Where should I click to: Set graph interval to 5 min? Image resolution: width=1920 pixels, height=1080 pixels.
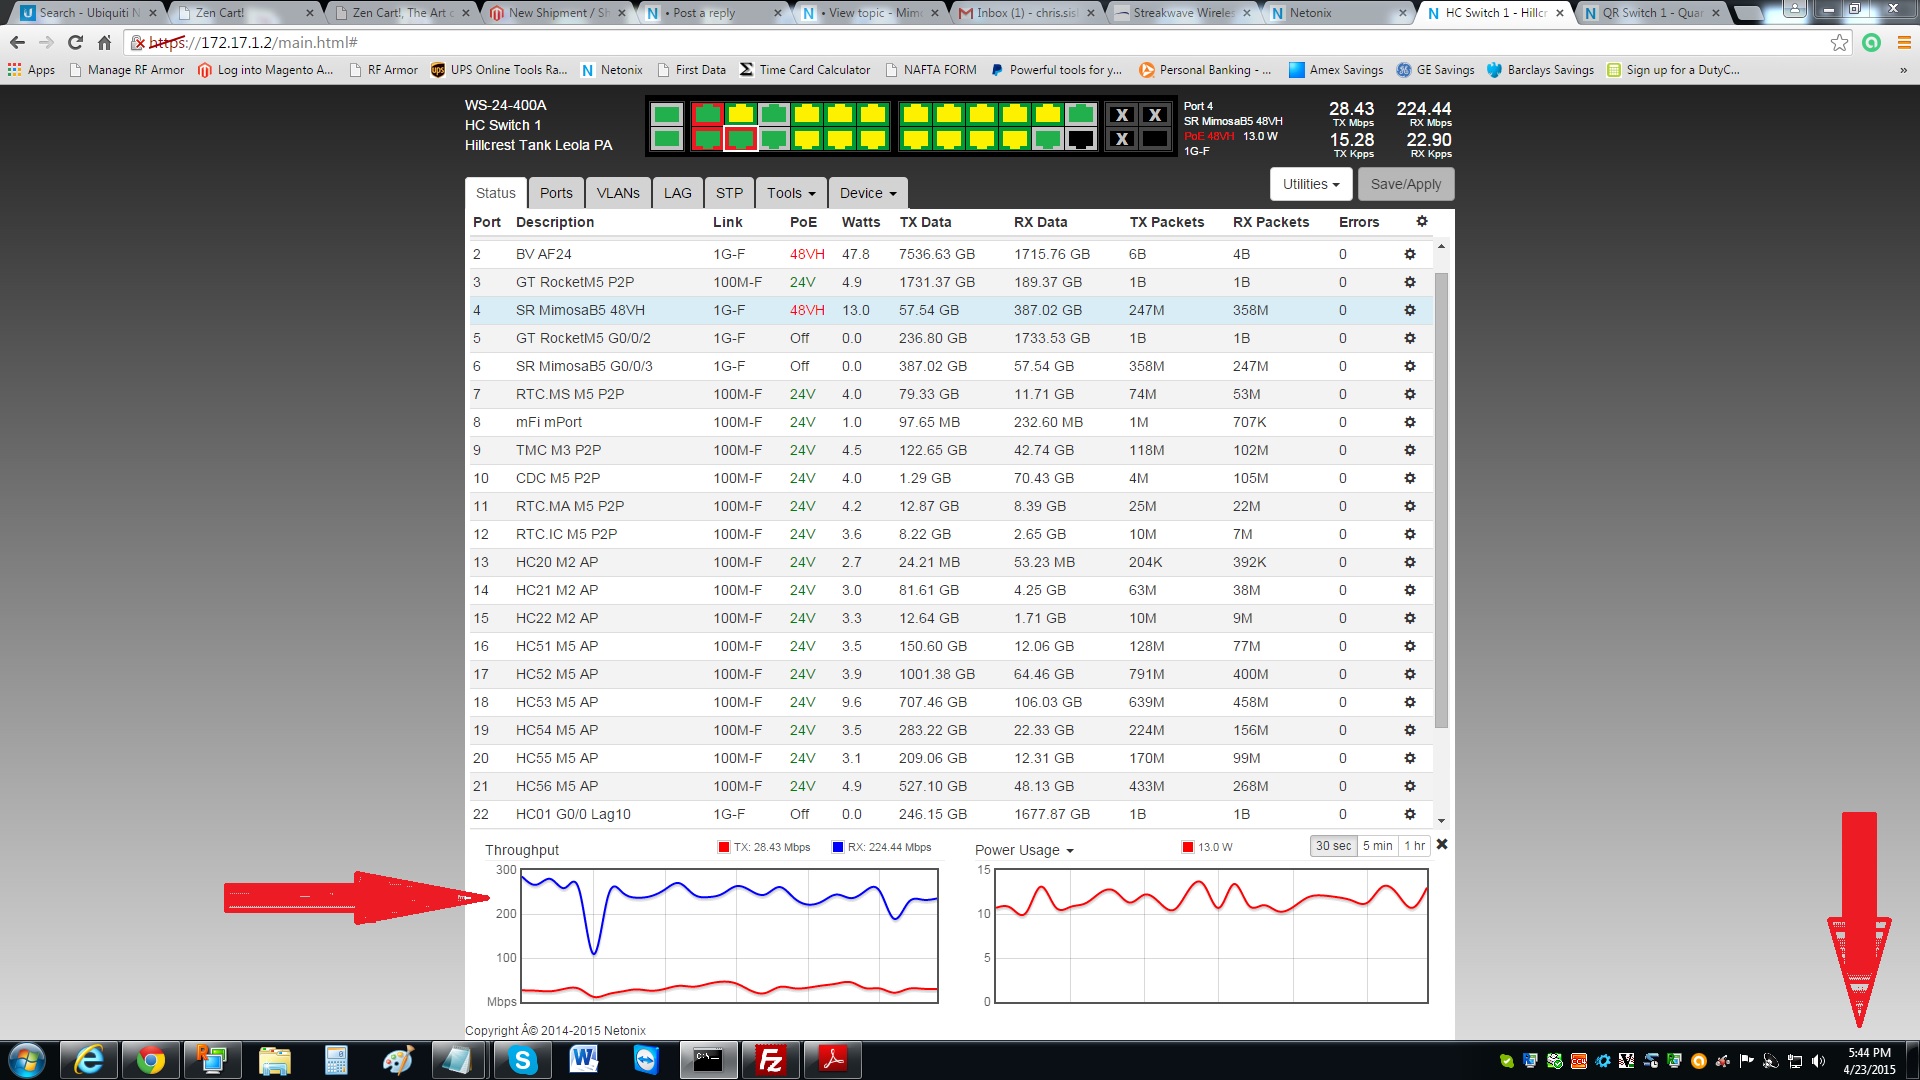[x=1377, y=846]
